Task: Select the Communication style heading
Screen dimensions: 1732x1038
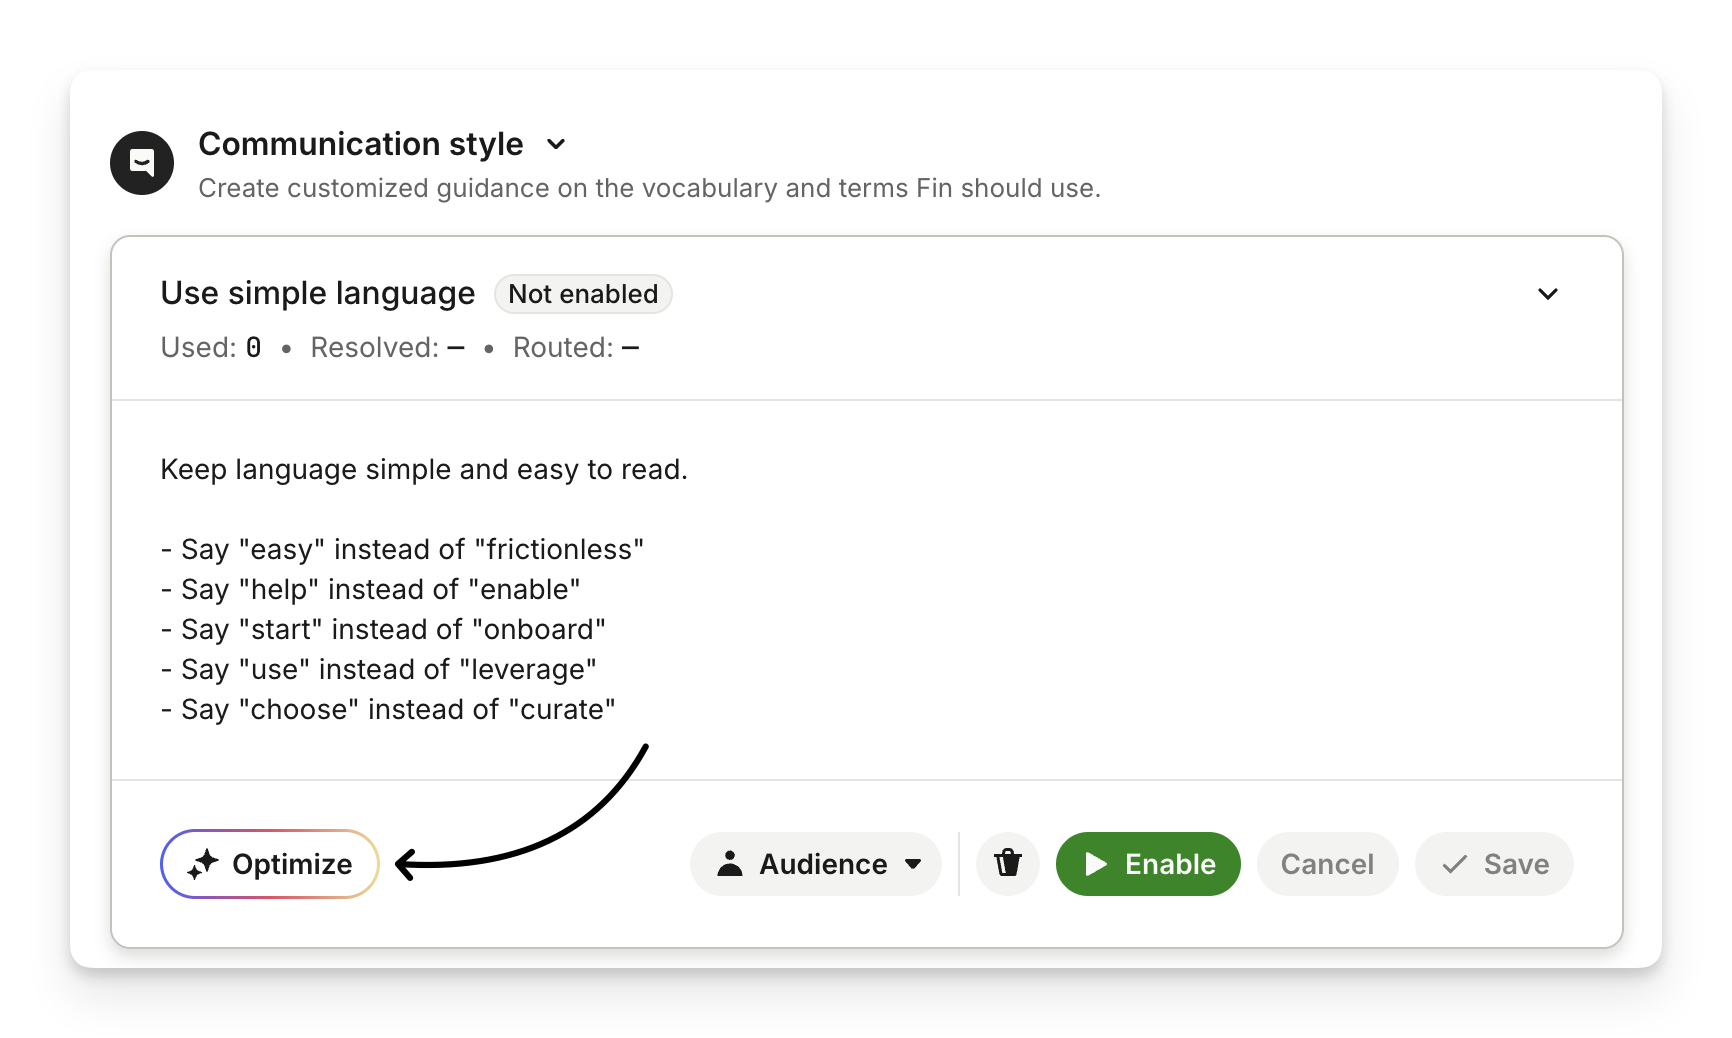Action: point(360,144)
